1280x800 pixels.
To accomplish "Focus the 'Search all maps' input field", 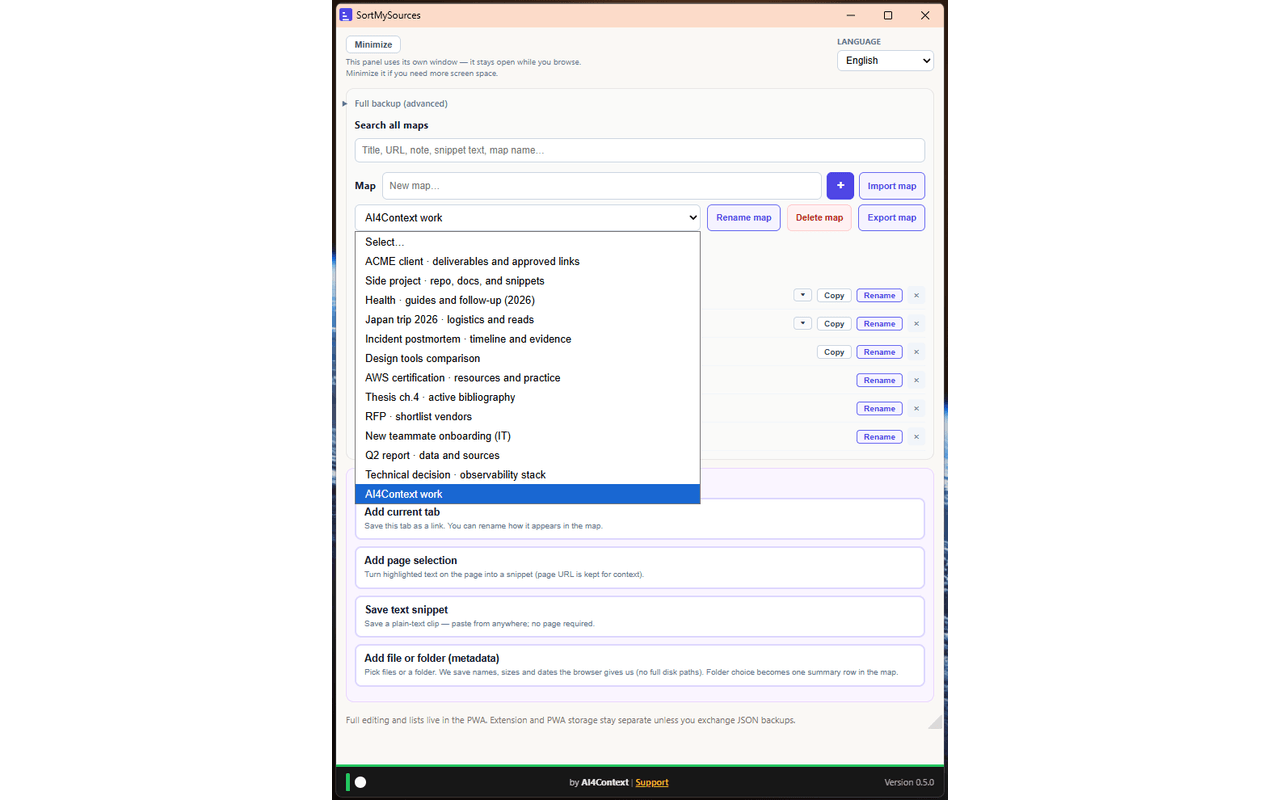I will pyautogui.click(x=640, y=150).
